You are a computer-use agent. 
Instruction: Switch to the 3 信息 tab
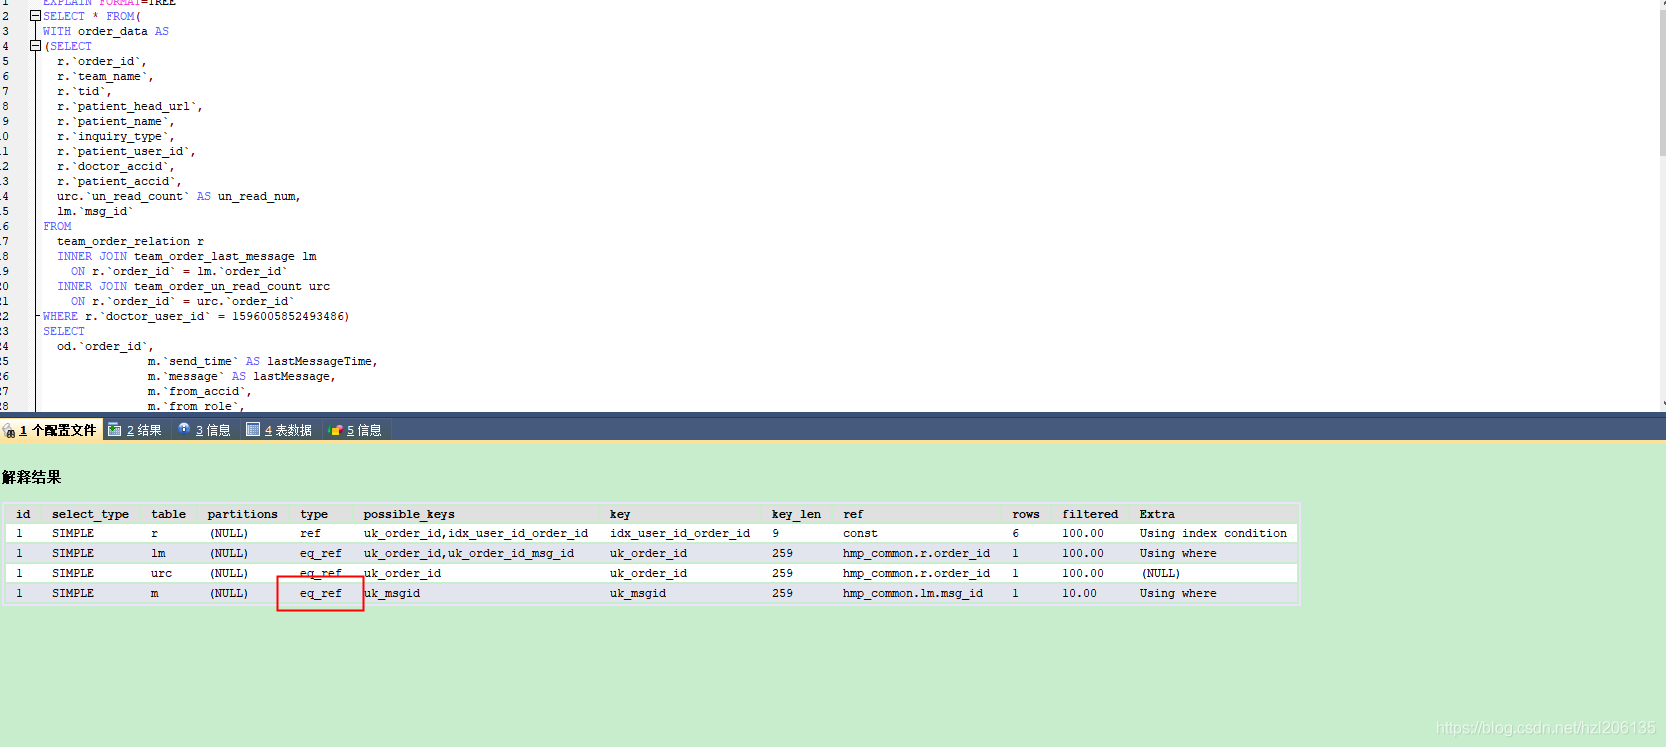click(x=204, y=430)
